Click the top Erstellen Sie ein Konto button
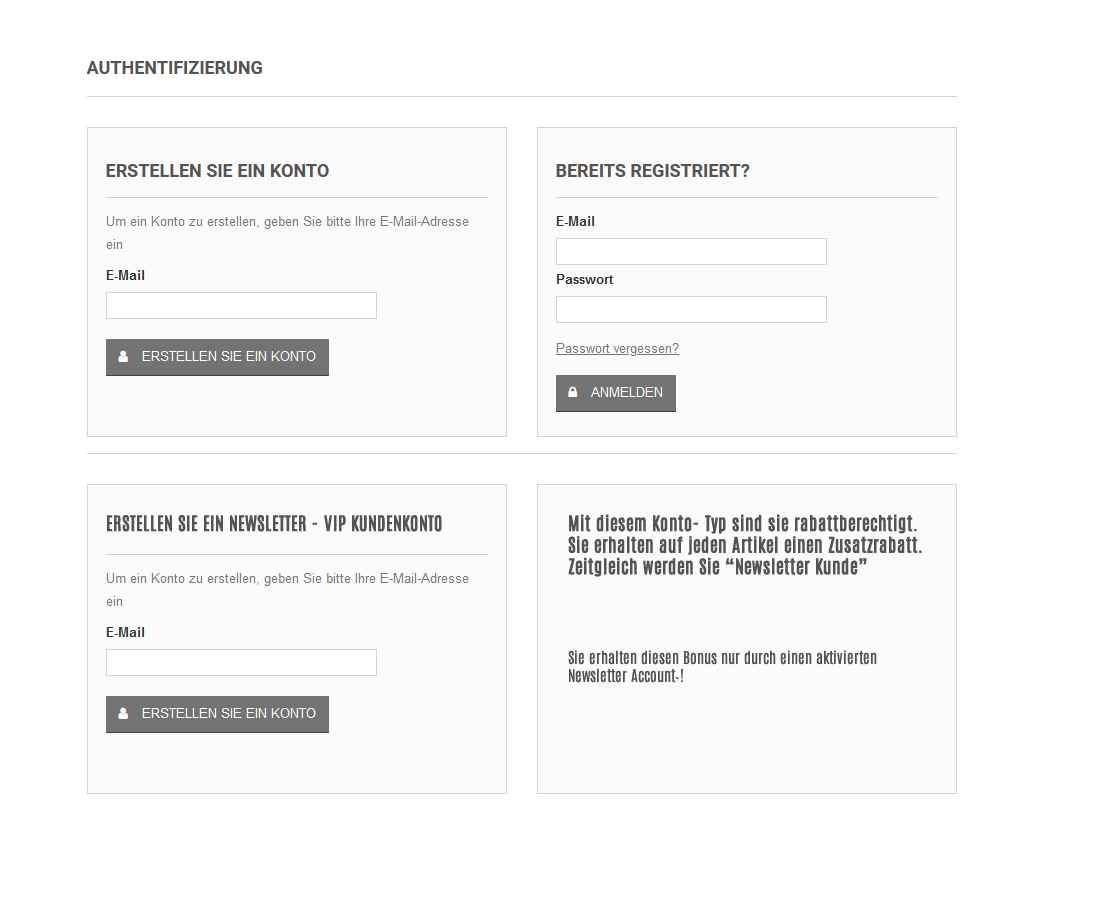This screenshot has width=1094, height=899. (x=218, y=357)
